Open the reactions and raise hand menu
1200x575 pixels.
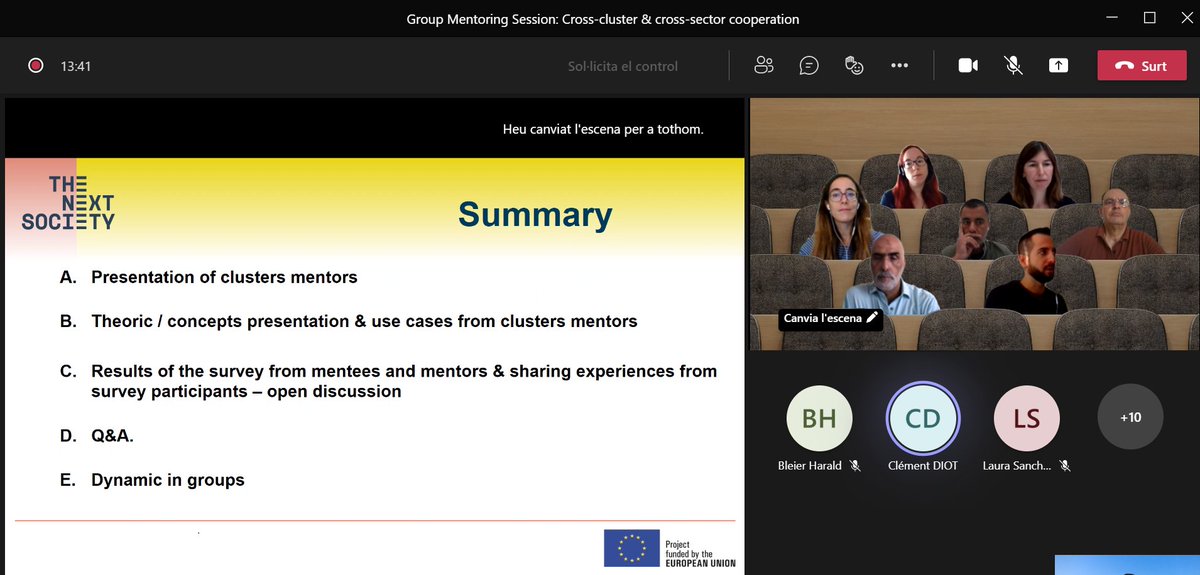pos(853,66)
